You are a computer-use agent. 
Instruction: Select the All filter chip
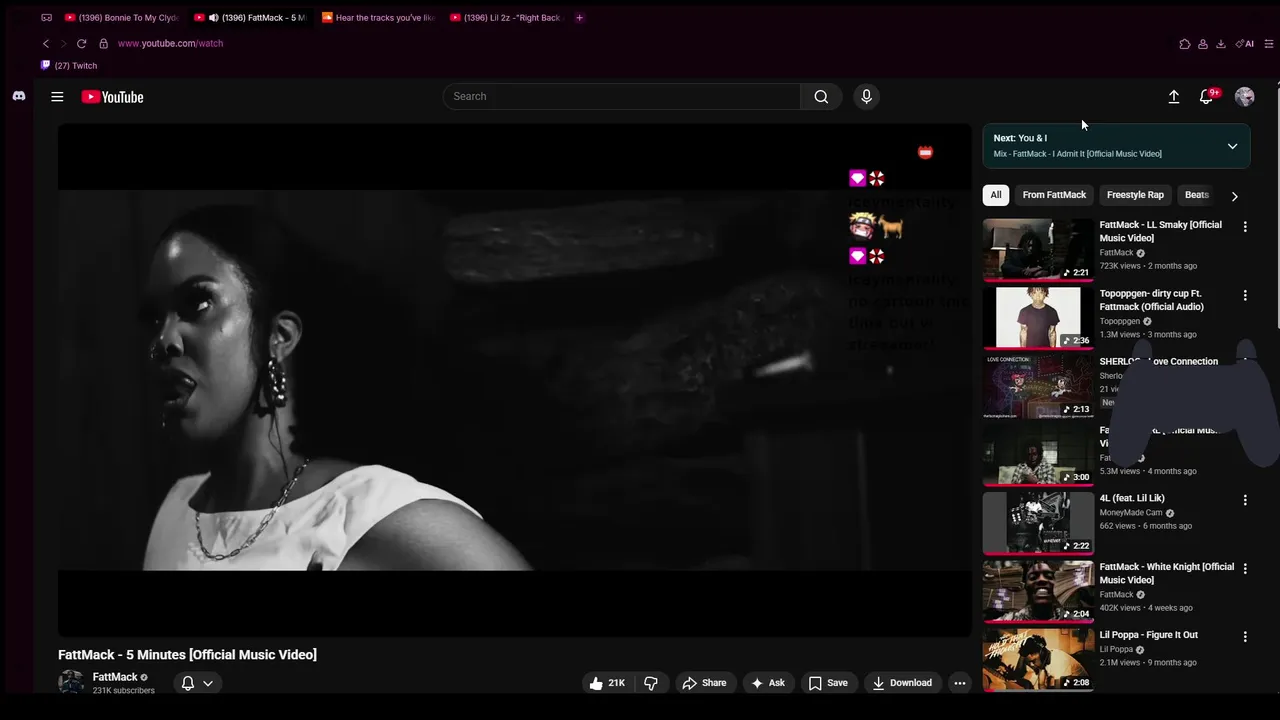996,195
